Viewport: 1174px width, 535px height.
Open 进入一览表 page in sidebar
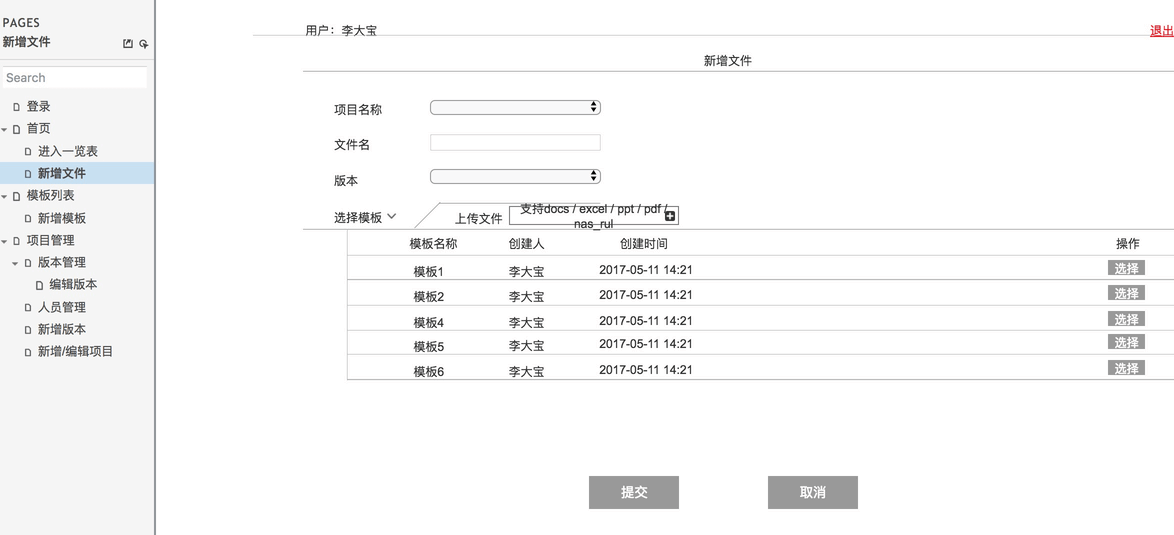[68, 151]
